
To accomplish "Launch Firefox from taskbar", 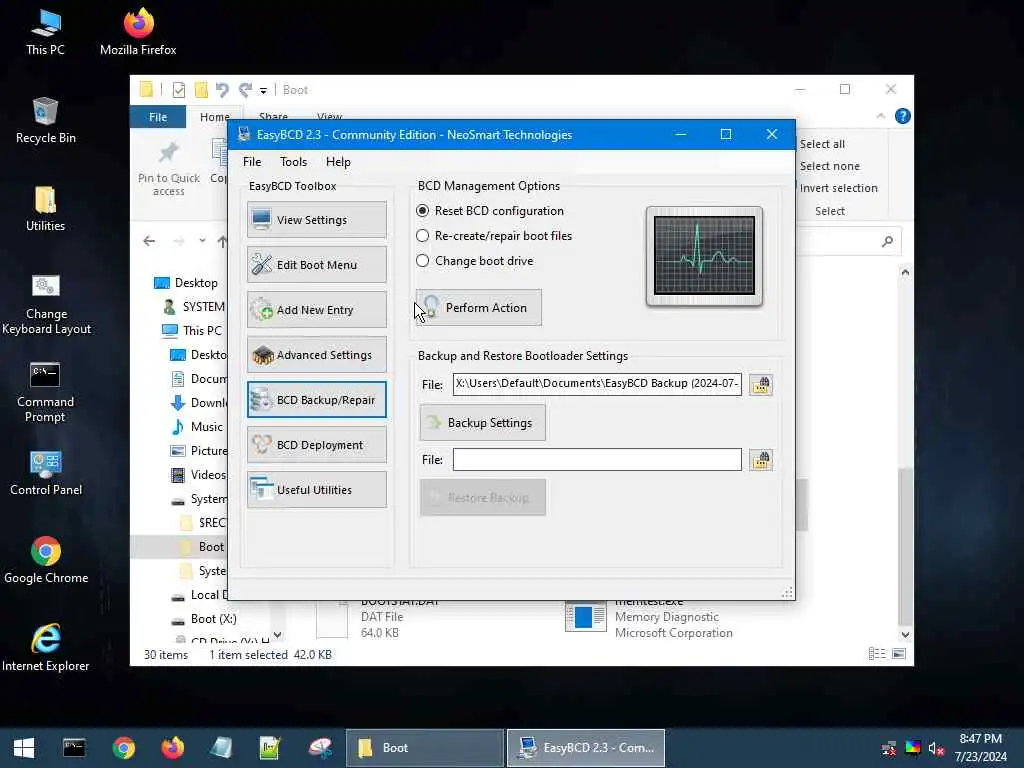I will 172,748.
